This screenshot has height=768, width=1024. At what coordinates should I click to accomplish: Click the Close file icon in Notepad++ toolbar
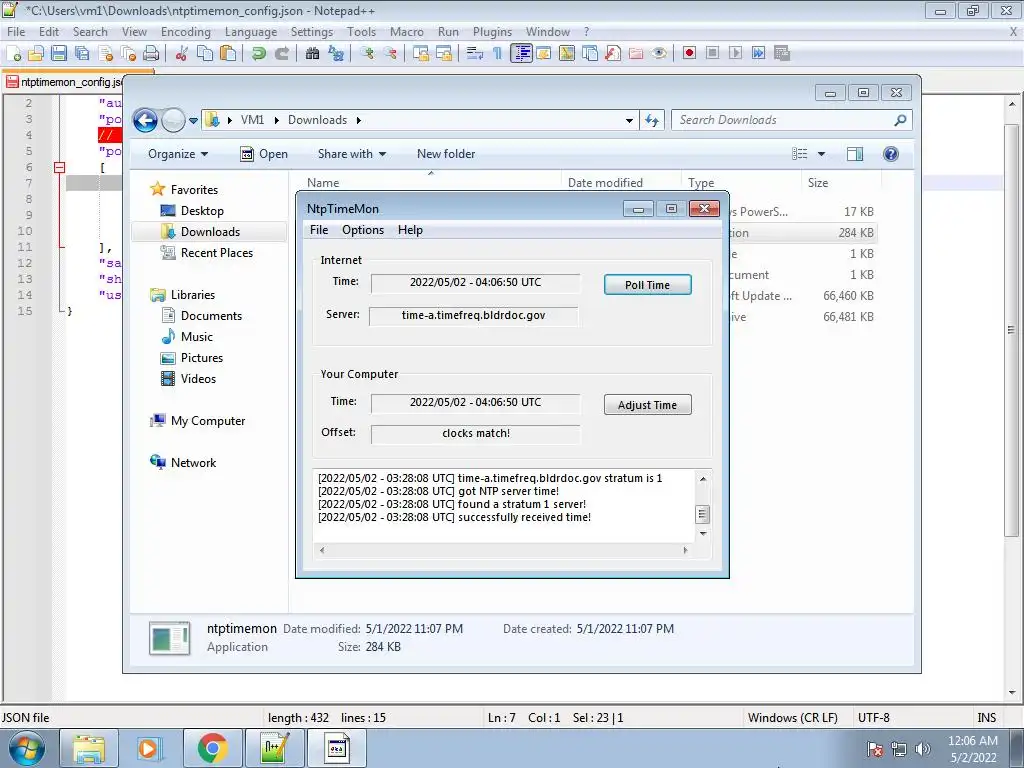tap(105, 53)
